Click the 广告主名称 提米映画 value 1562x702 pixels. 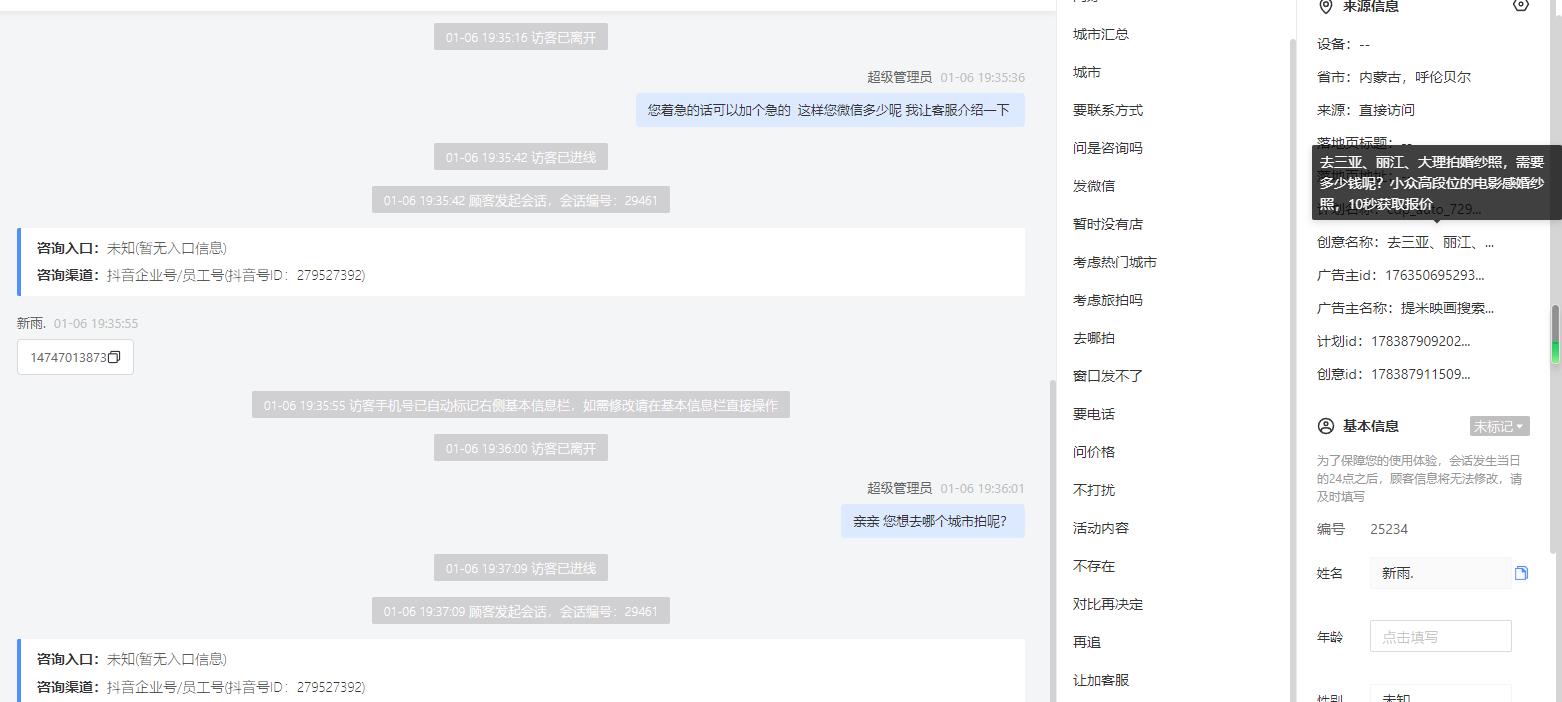[1447, 308]
